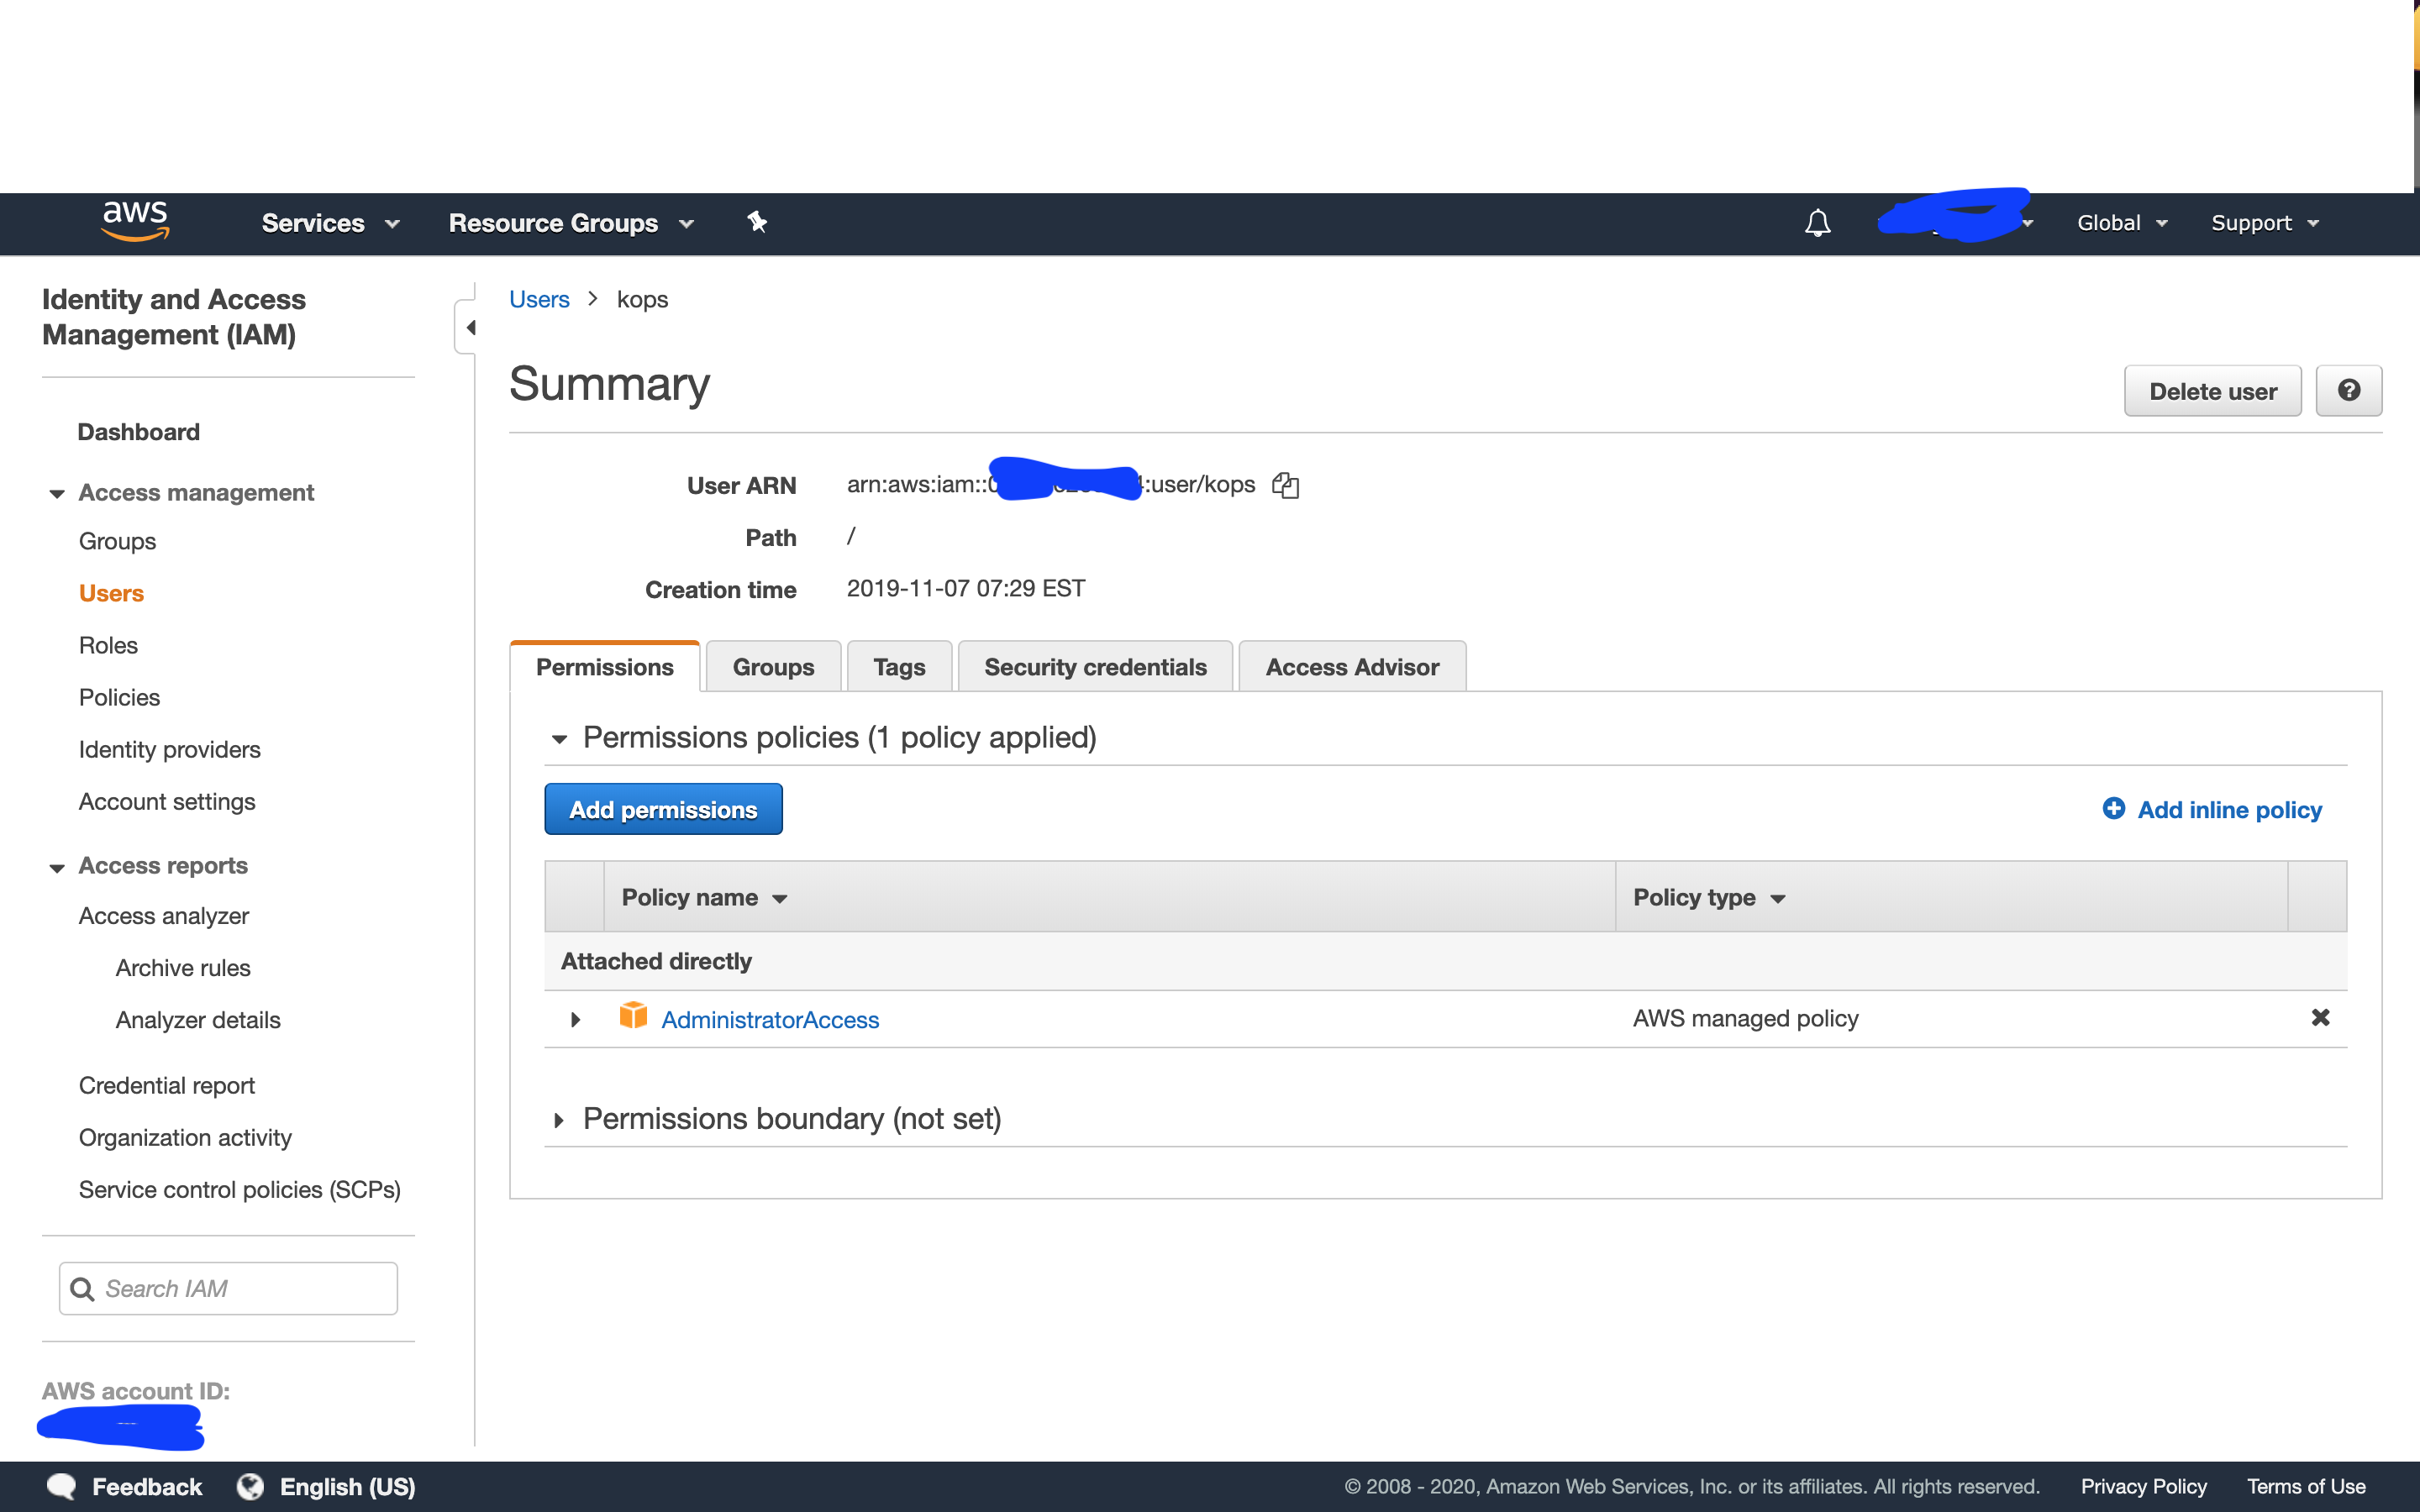The image size is (2420, 1512).
Task: Switch to the Groups tab
Action: pyautogui.click(x=773, y=667)
